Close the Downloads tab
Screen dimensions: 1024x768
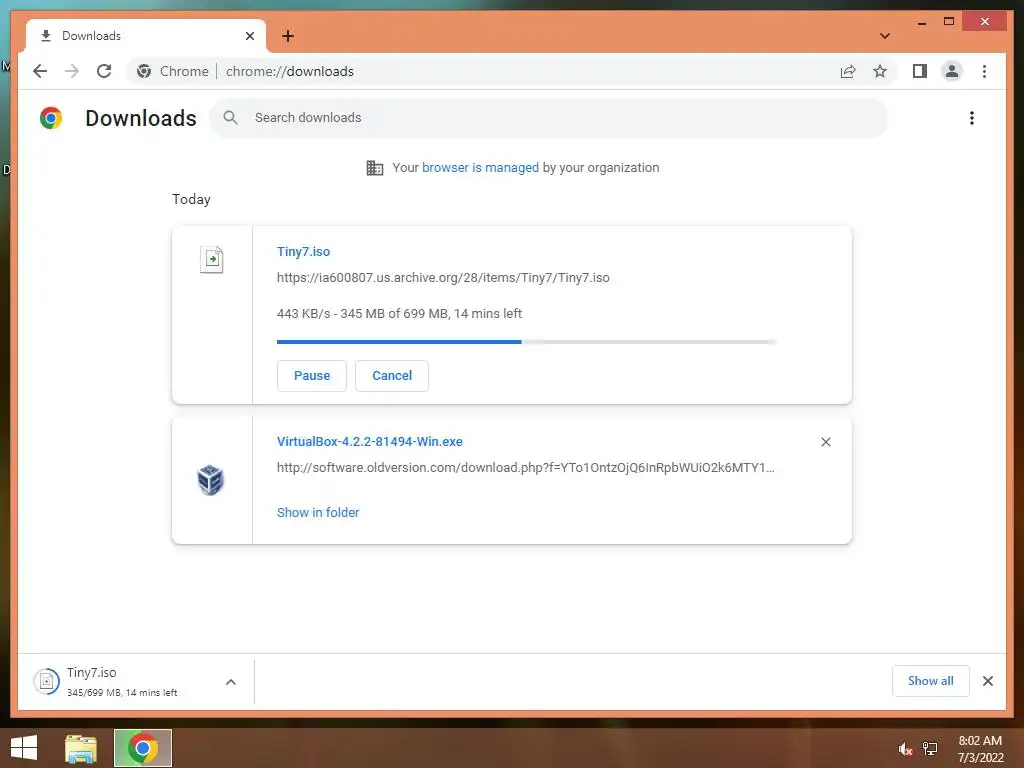[x=249, y=36]
